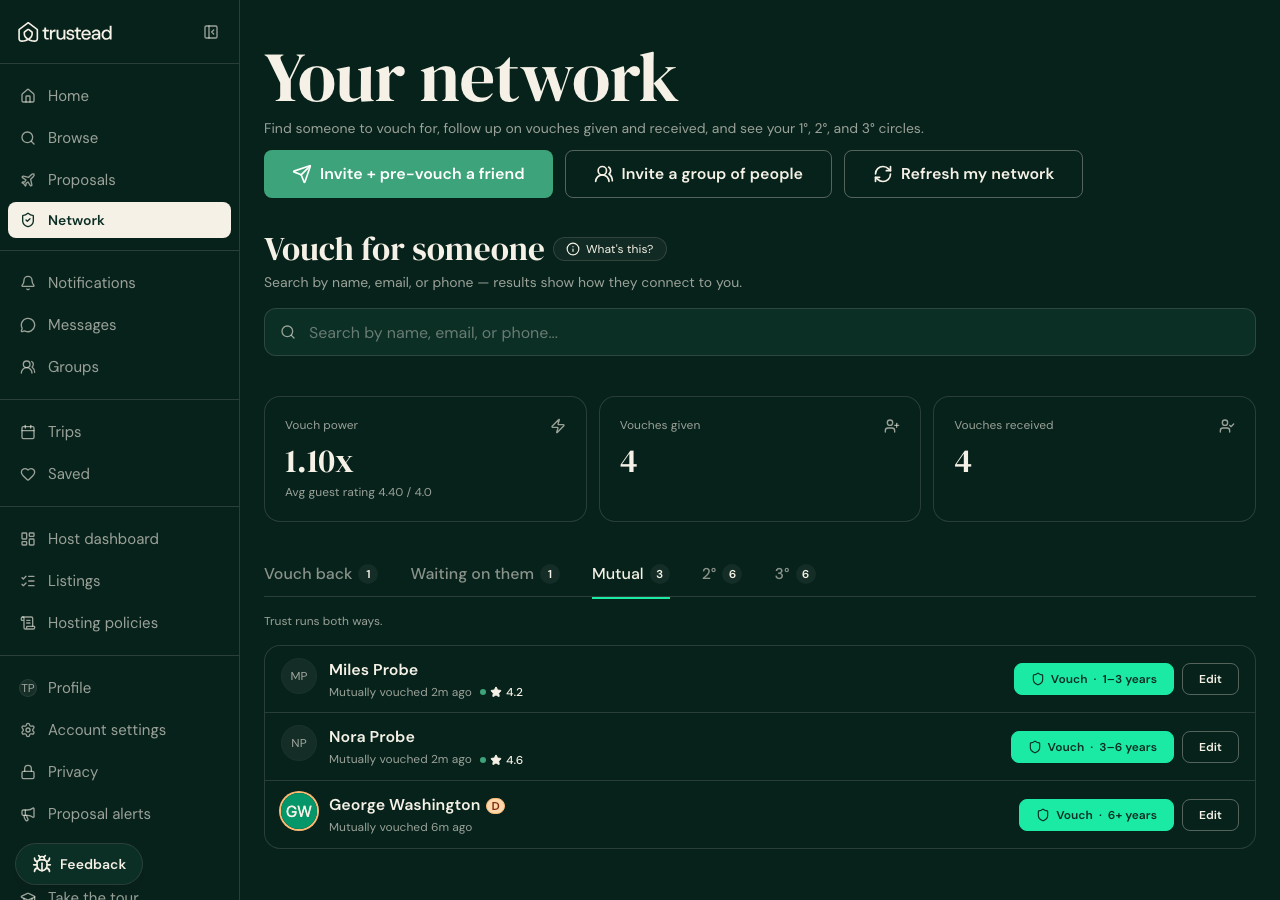
Task: Click the Proposals rocket icon
Action: click(28, 180)
